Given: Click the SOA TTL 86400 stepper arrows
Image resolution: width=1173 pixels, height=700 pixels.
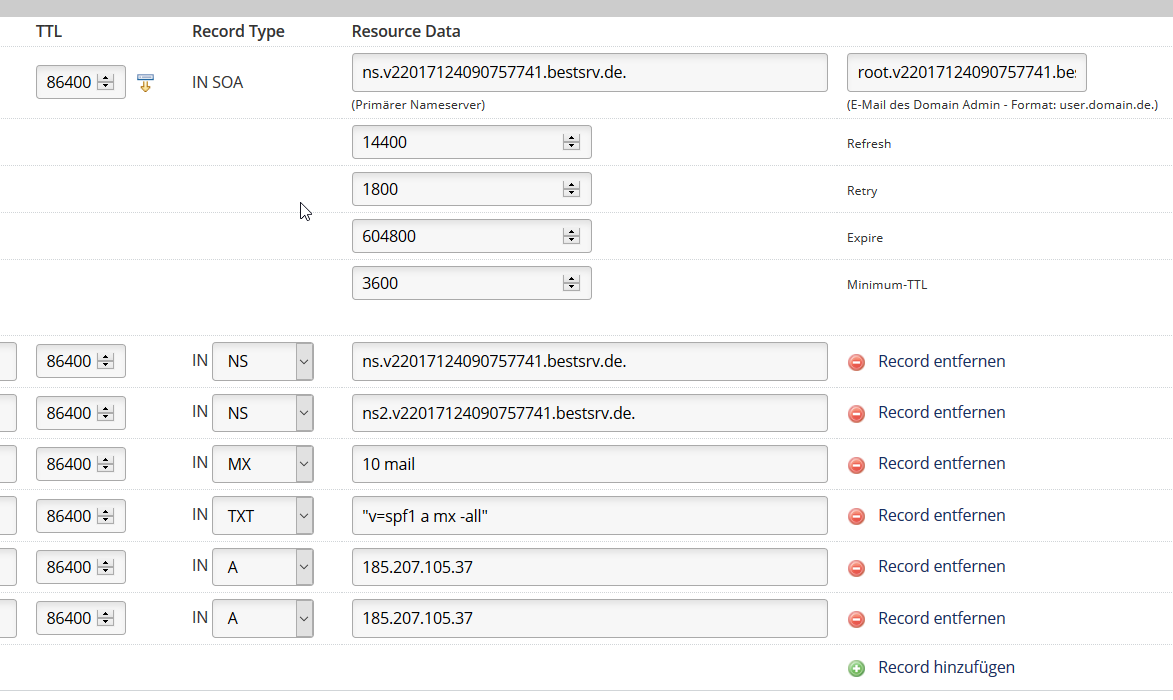Looking at the screenshot, I should point(105,82).
